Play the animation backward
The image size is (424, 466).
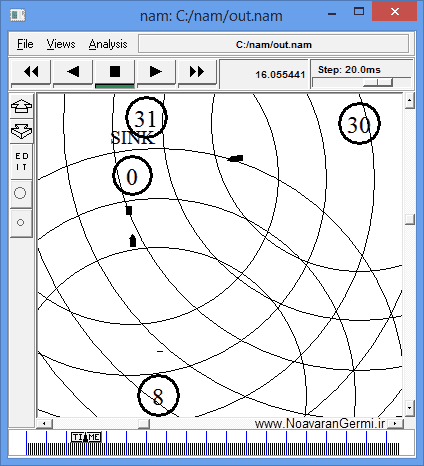pos(73,72)
